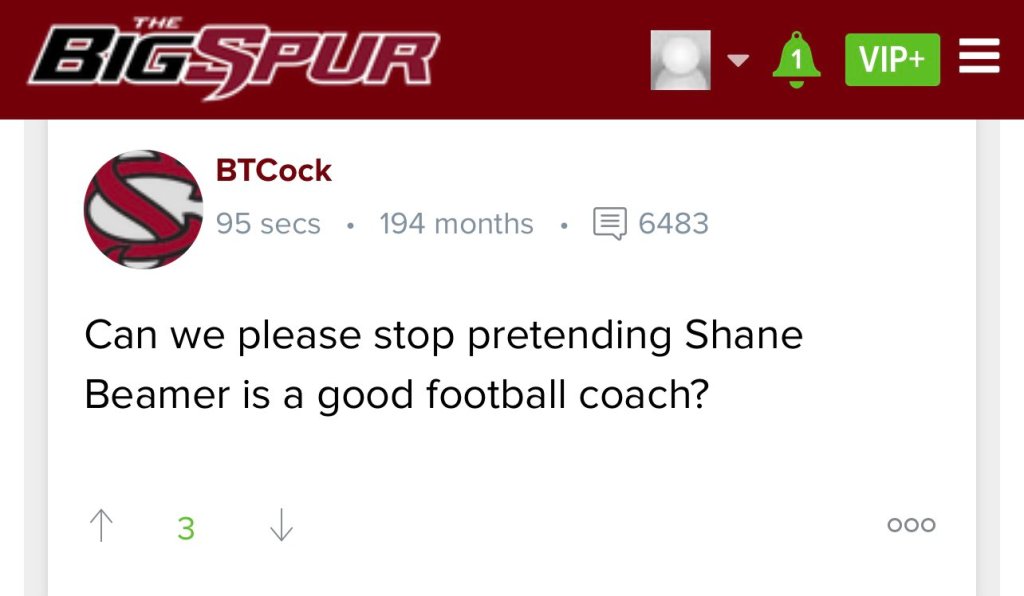
Task: Click the green vote score 3
Action: [x=186, y=528]
